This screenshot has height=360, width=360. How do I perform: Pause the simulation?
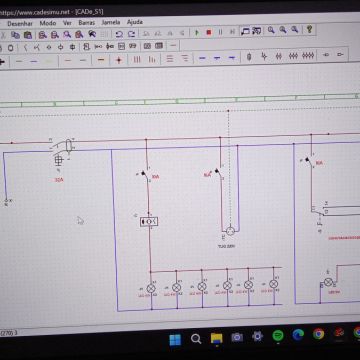click(x=220, y=32)
